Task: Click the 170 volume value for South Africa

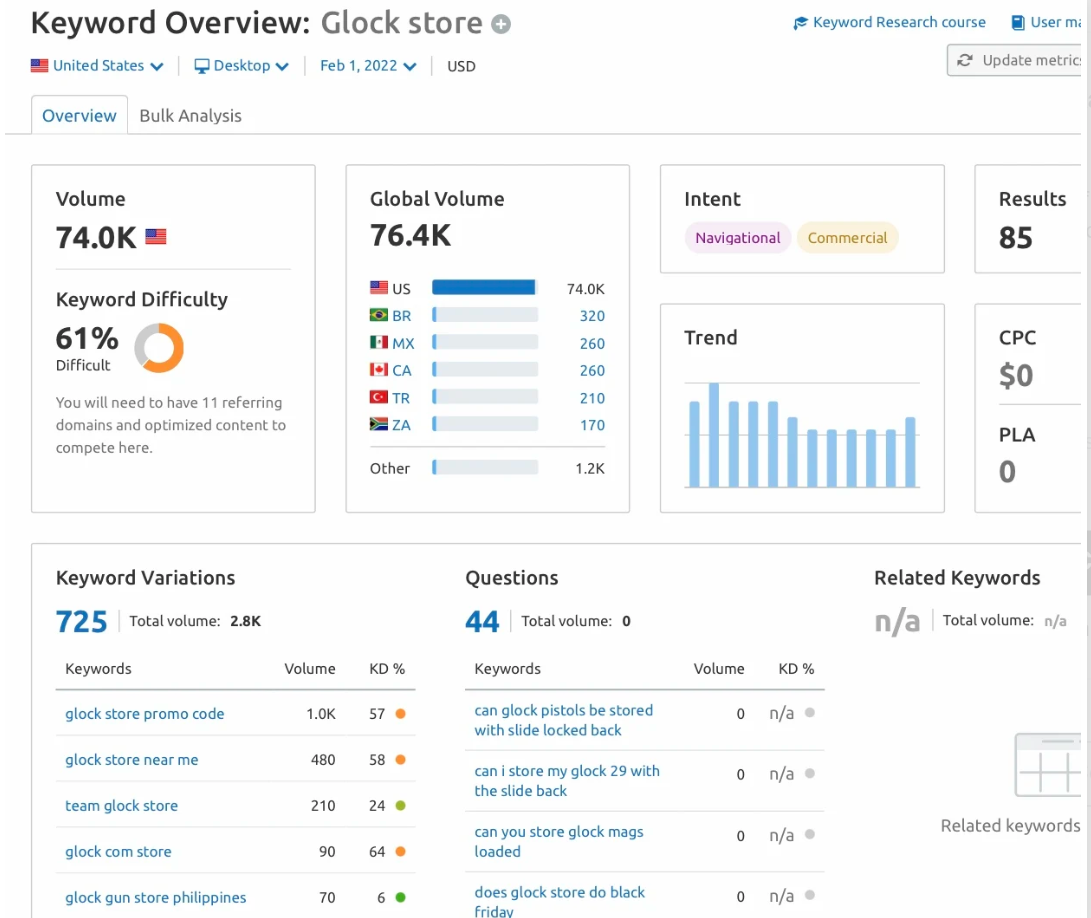Action: [x=592, y=425]
